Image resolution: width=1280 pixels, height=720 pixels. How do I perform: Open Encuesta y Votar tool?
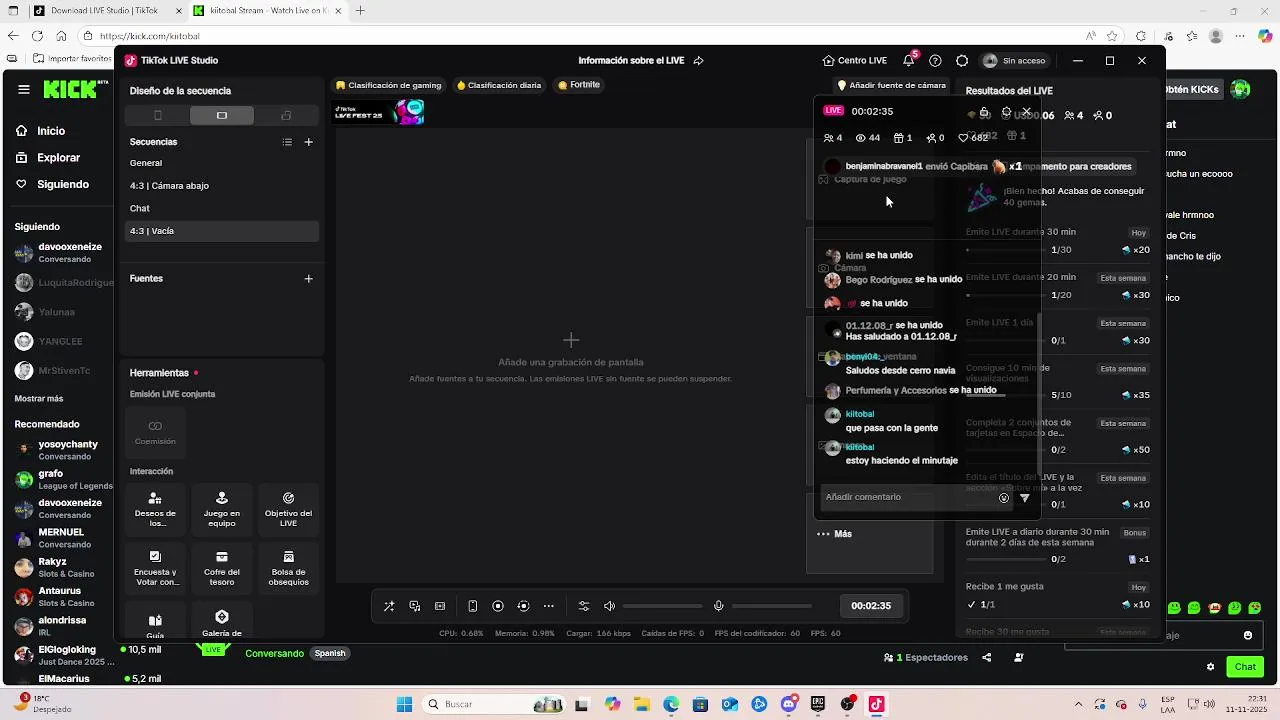[155, 568]
